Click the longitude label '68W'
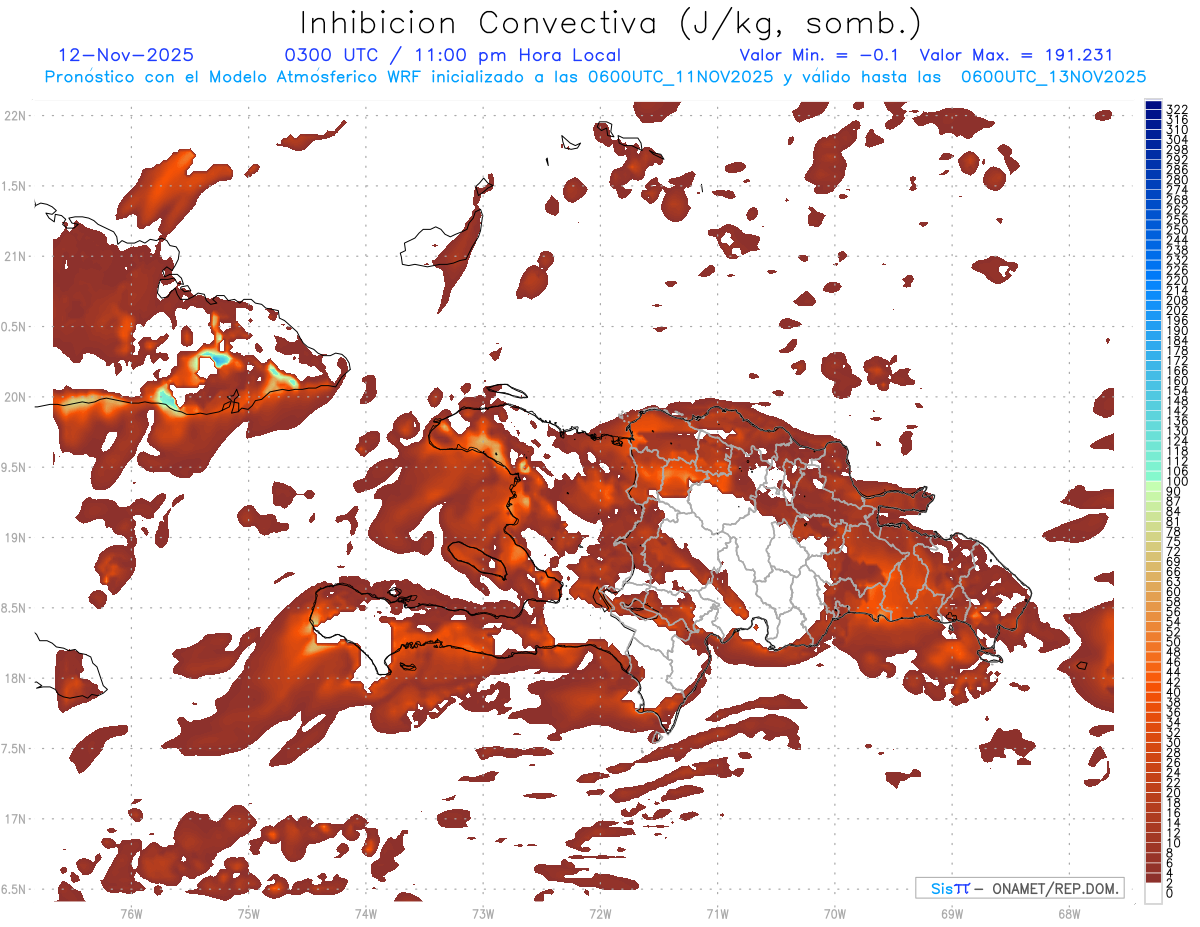 (1069, 914)
